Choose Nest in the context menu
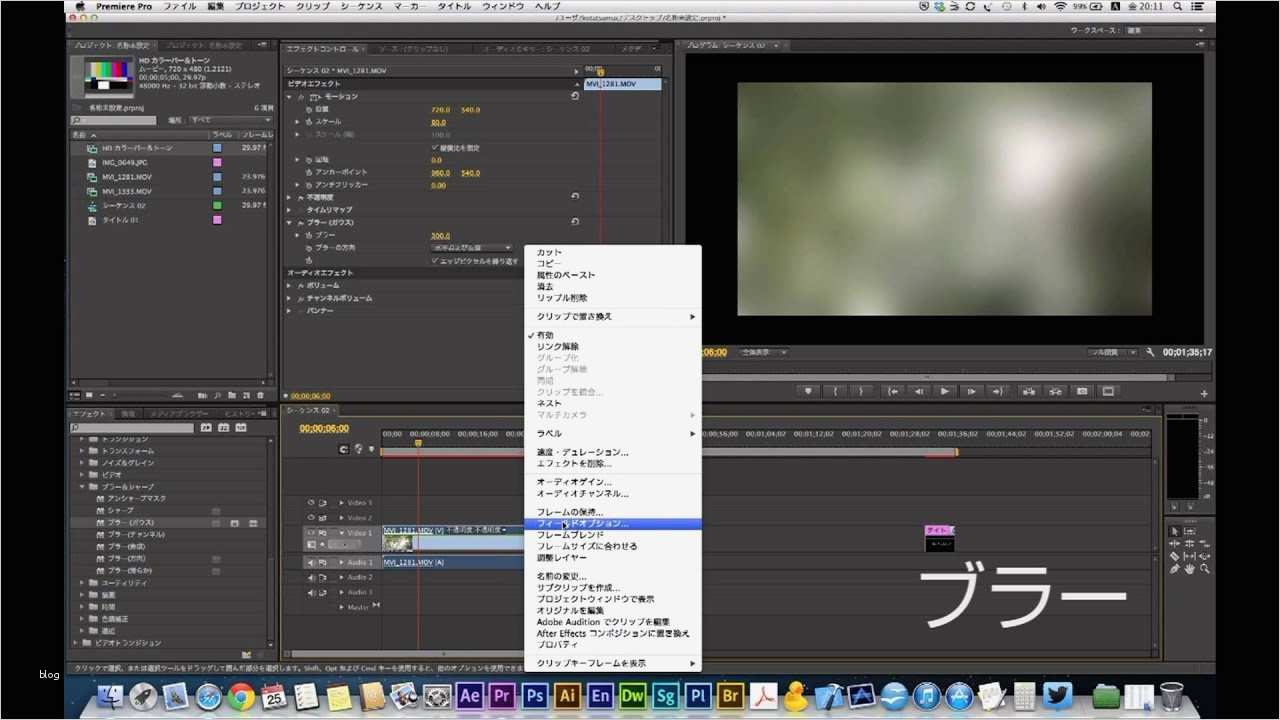Viewport: 1280px width, 720px height. pos(613,403)
